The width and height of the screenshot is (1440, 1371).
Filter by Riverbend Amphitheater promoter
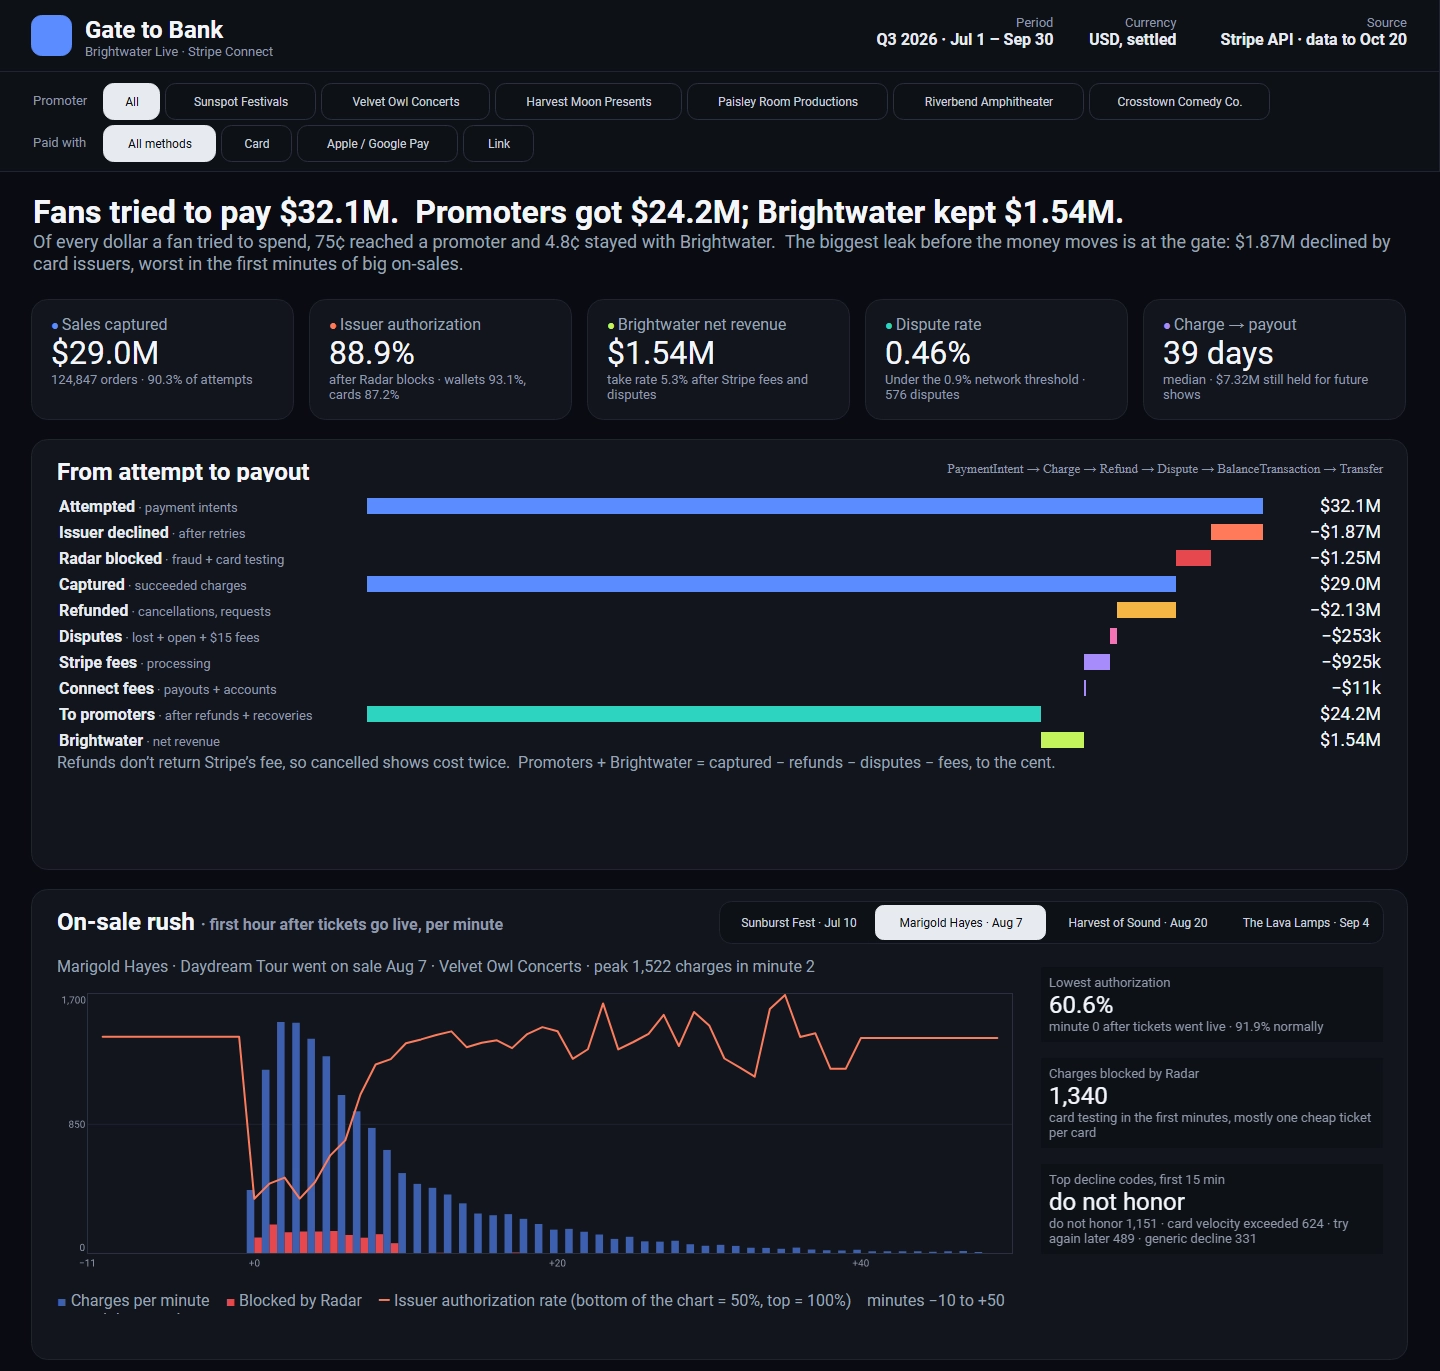pos(989,102)
